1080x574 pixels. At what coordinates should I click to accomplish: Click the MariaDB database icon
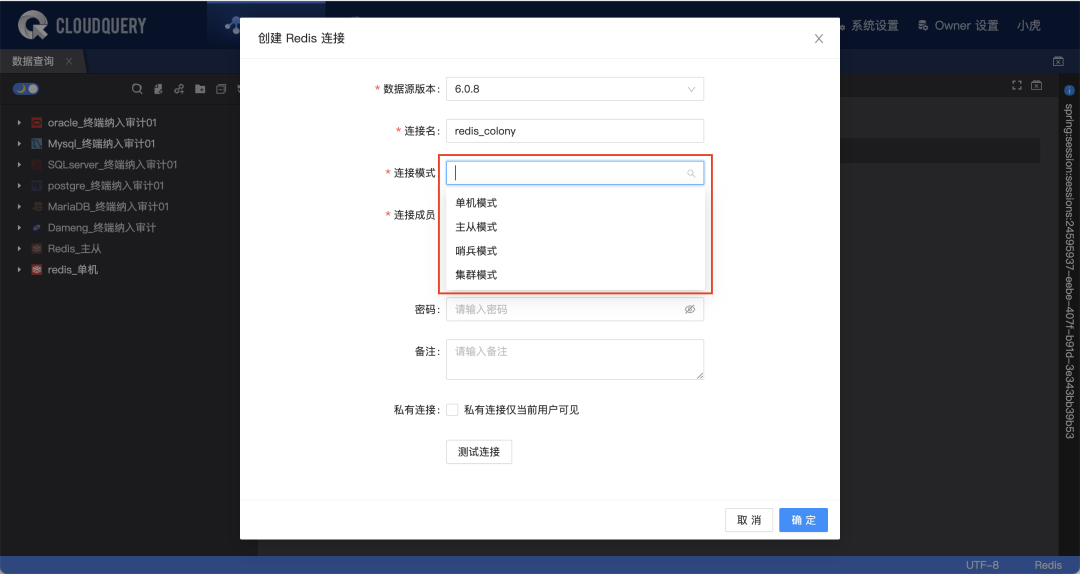point(37,207)
